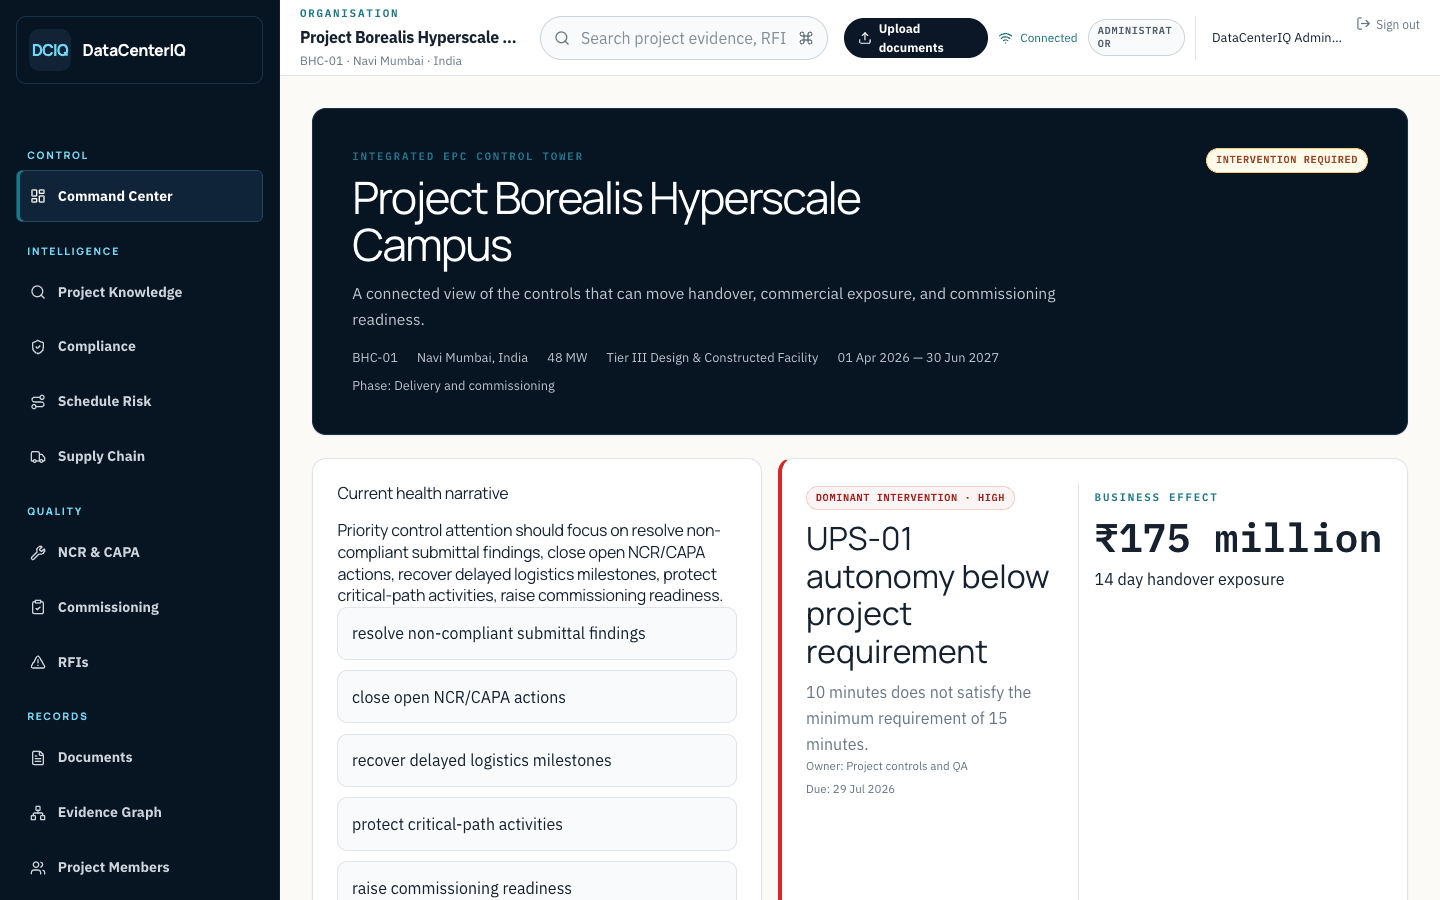This screenshot has width=1440, height=900.
Task: Open Command Center grid icon
Action: (x=38, y=196)
